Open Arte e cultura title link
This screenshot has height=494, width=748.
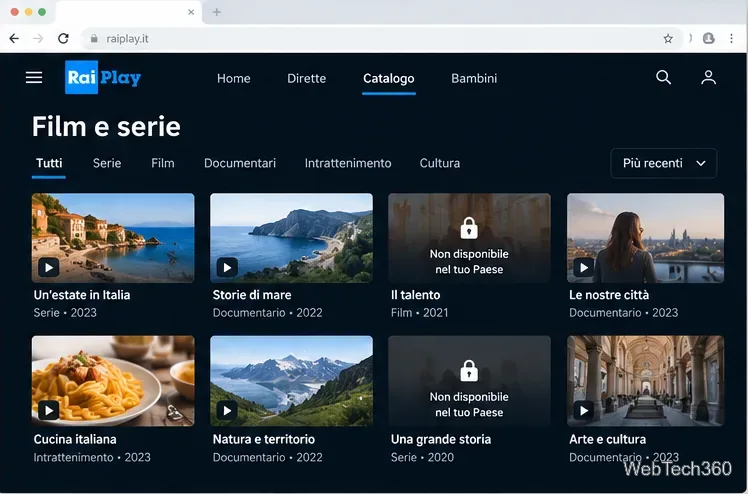coord(608,439)
